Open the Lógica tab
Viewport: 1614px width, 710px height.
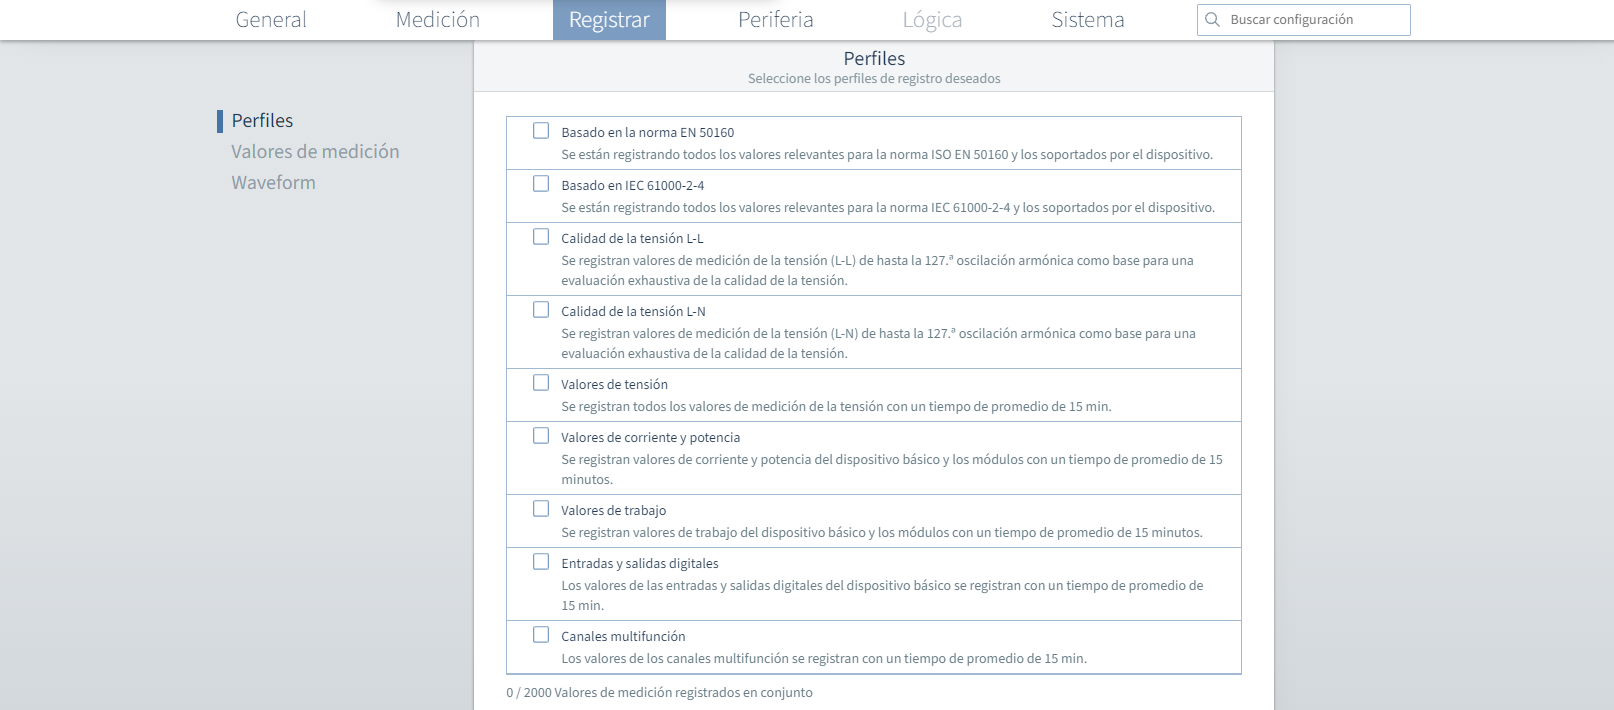[x=932, y=20]
